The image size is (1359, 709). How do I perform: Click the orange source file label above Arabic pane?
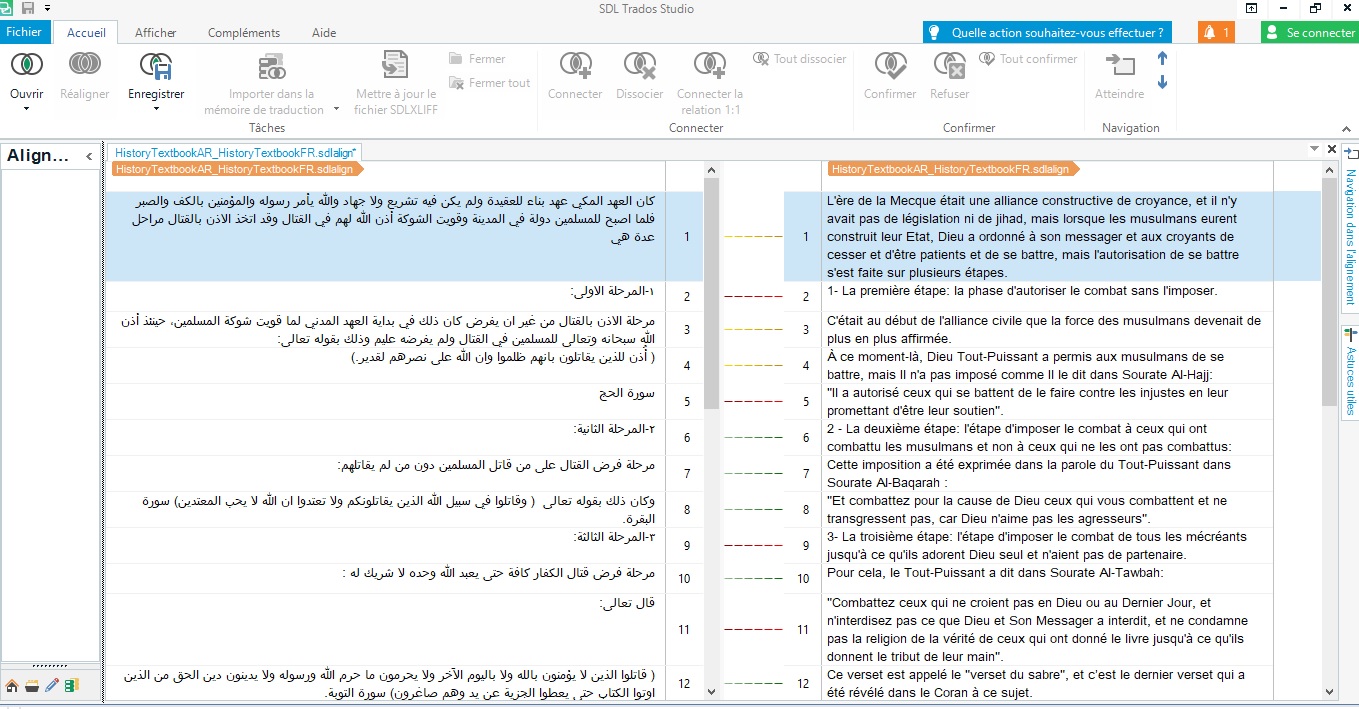(x=240, y=169)
